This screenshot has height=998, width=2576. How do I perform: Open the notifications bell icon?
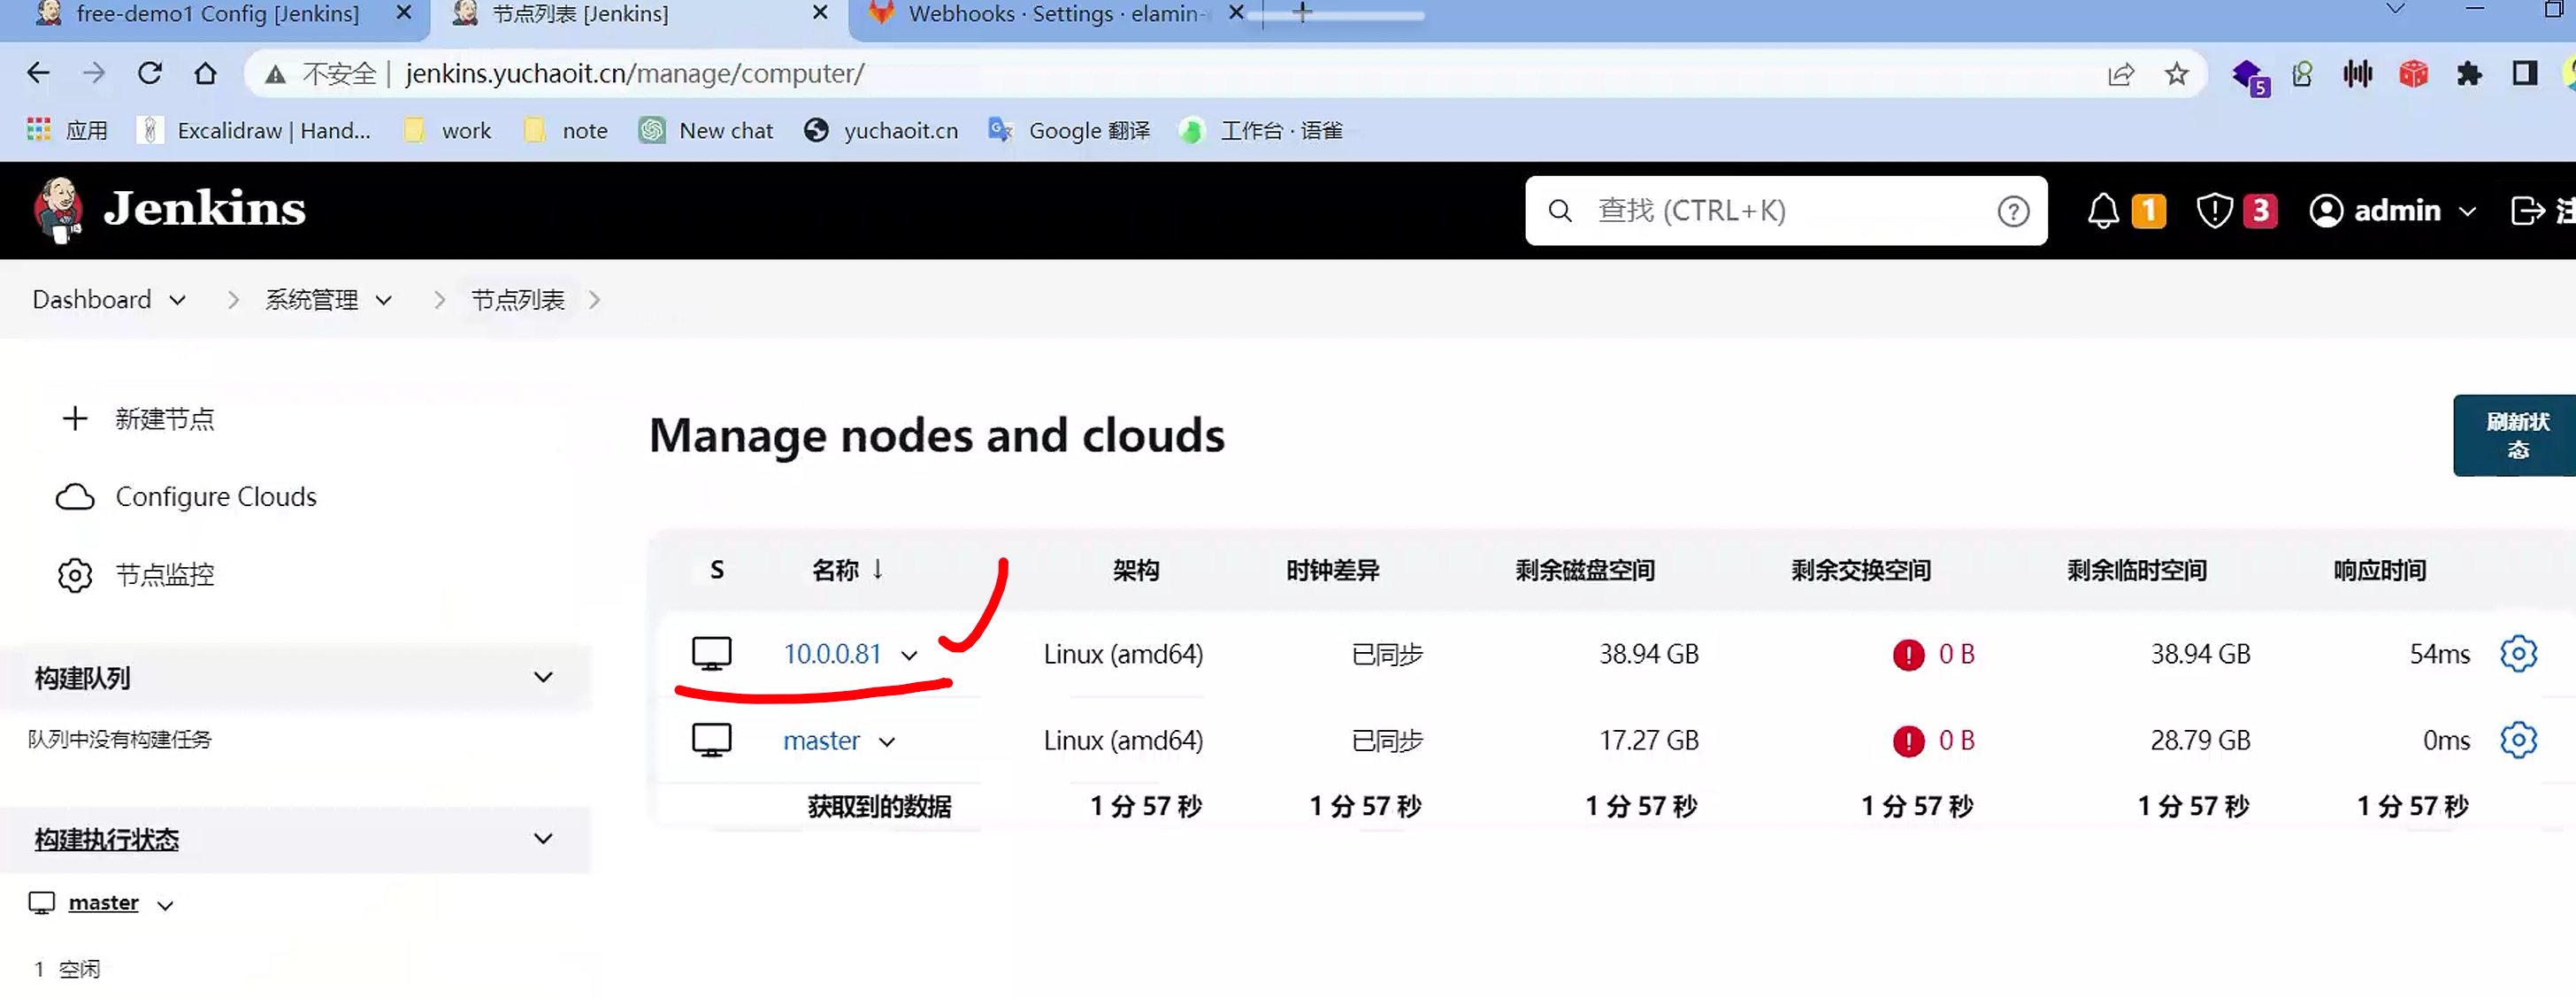coord(2102,211)
